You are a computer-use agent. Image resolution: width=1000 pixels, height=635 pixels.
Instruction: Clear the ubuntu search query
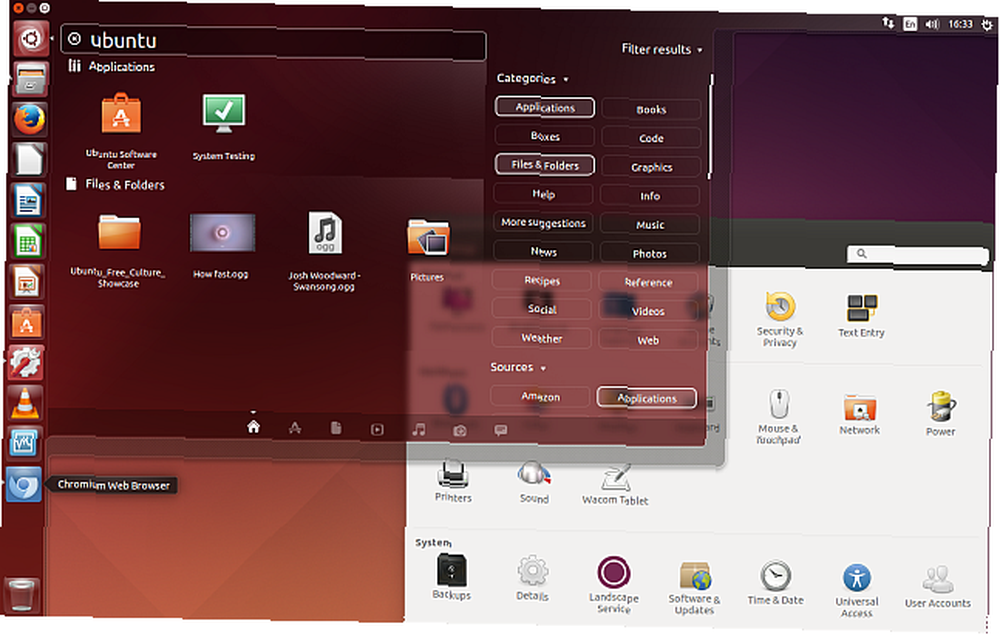tap(75, 39)
